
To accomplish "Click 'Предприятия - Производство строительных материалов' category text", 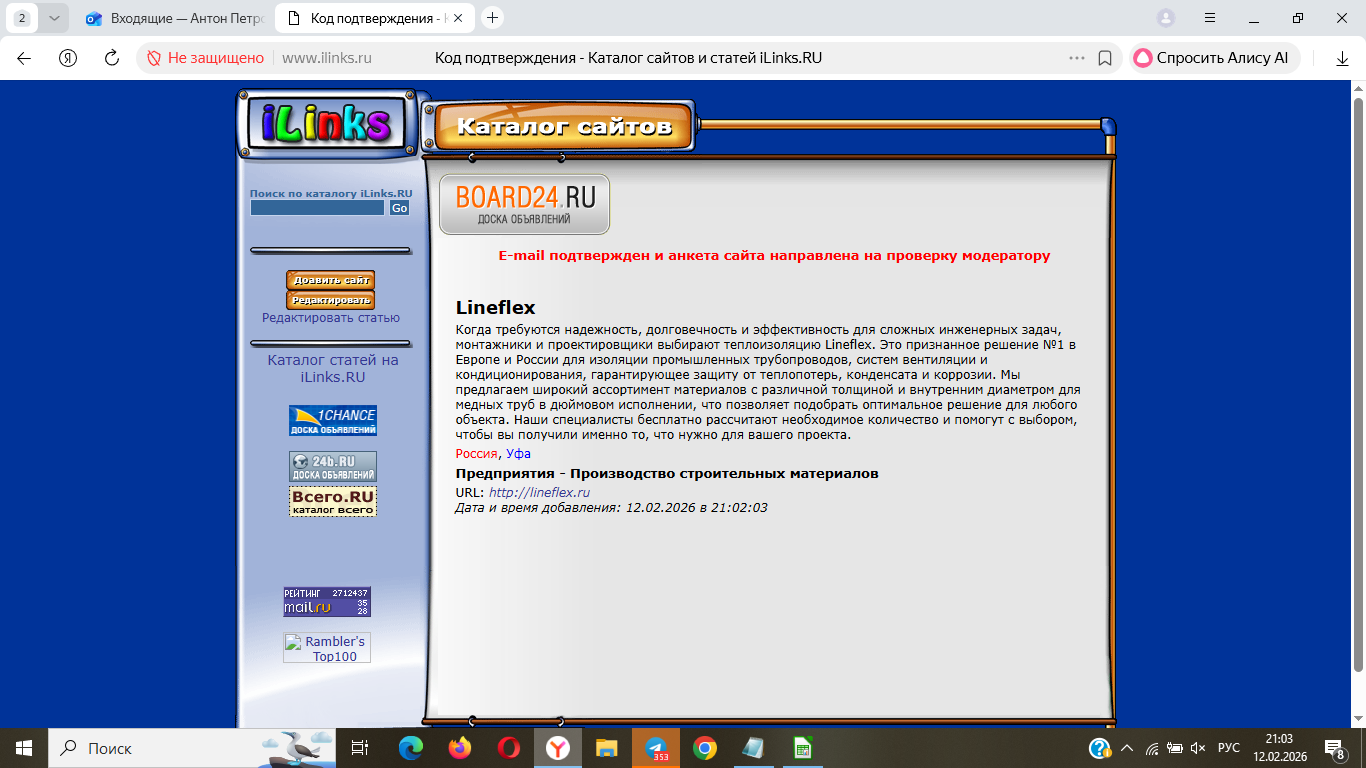I will click(x=667, y=473).
